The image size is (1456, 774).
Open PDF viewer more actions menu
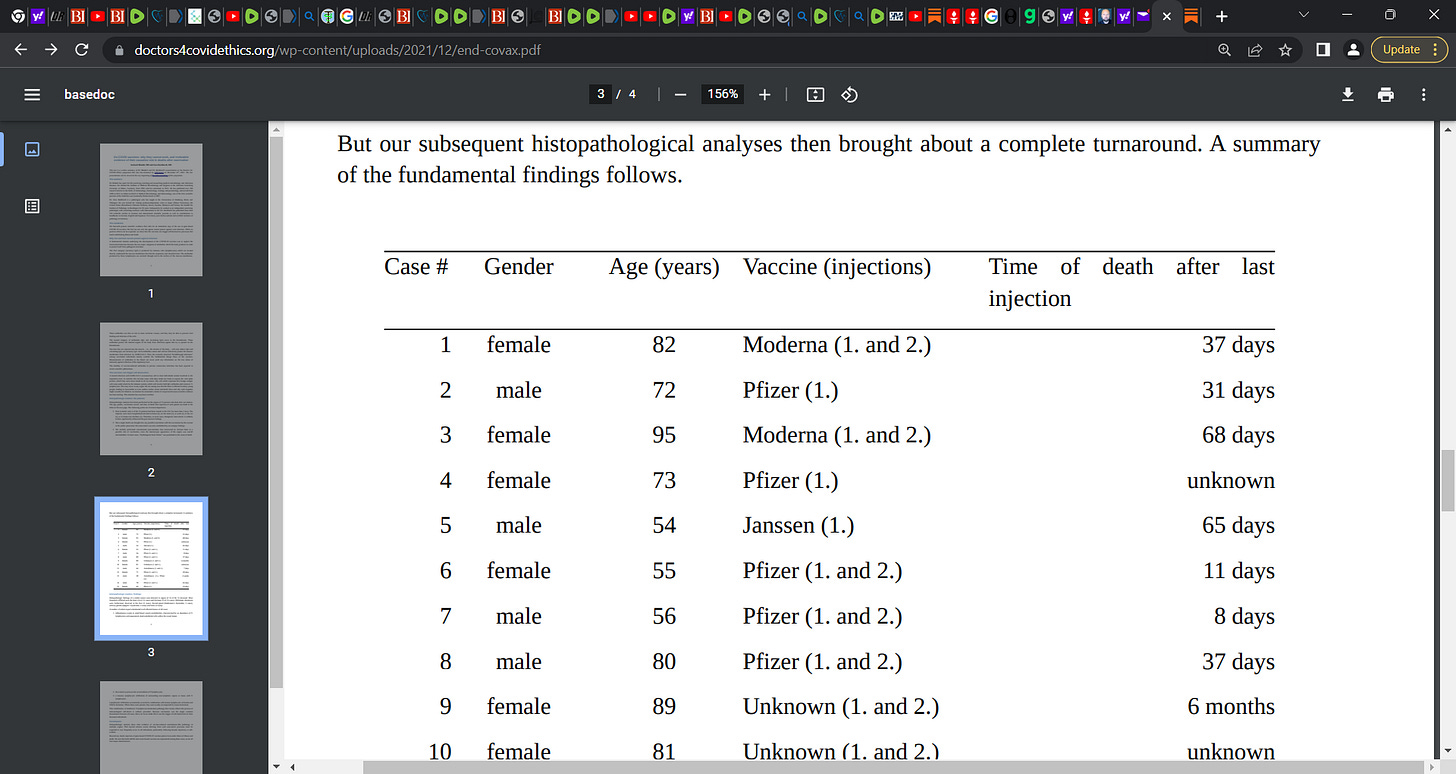pyautogui.click(x=1423, y=94)
